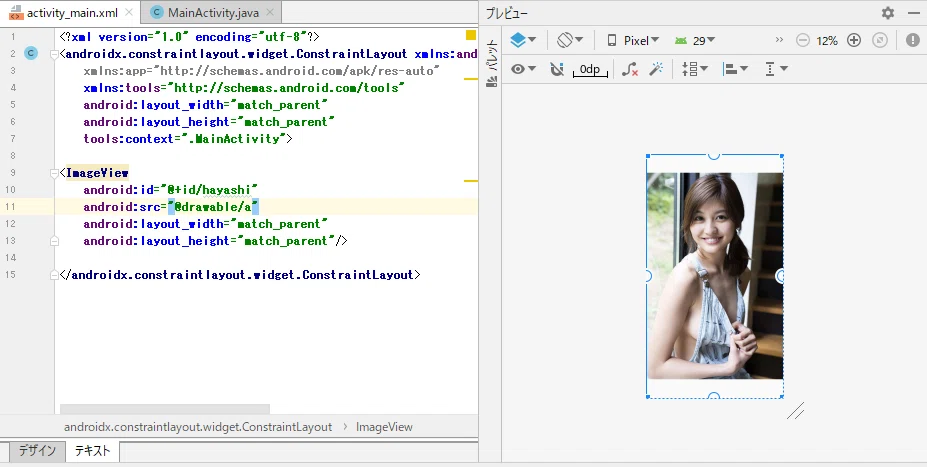Click the infer constraints magic wand
The image size is (927, 467).
656,69
